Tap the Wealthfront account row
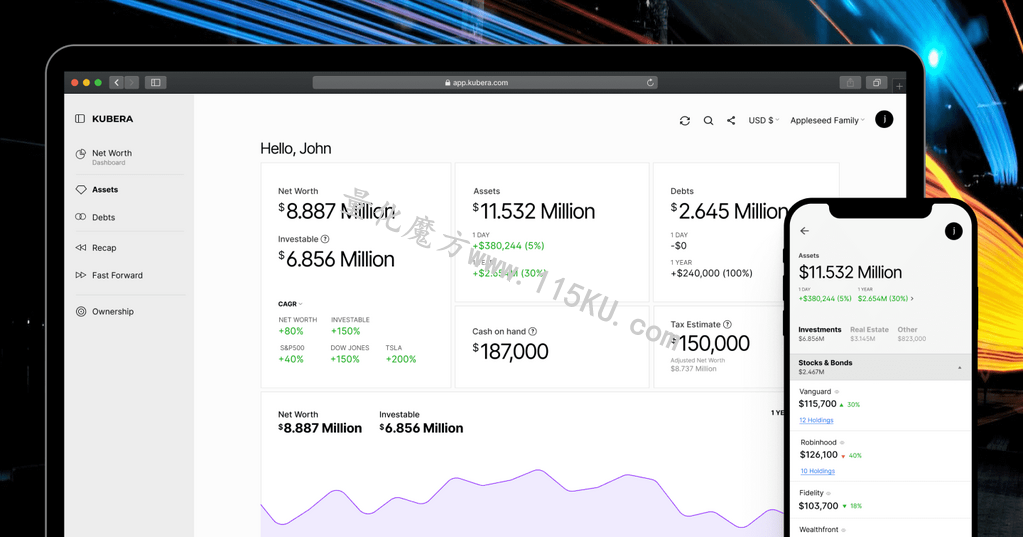This screenshot has height=537, width=1023. point(880,529)
